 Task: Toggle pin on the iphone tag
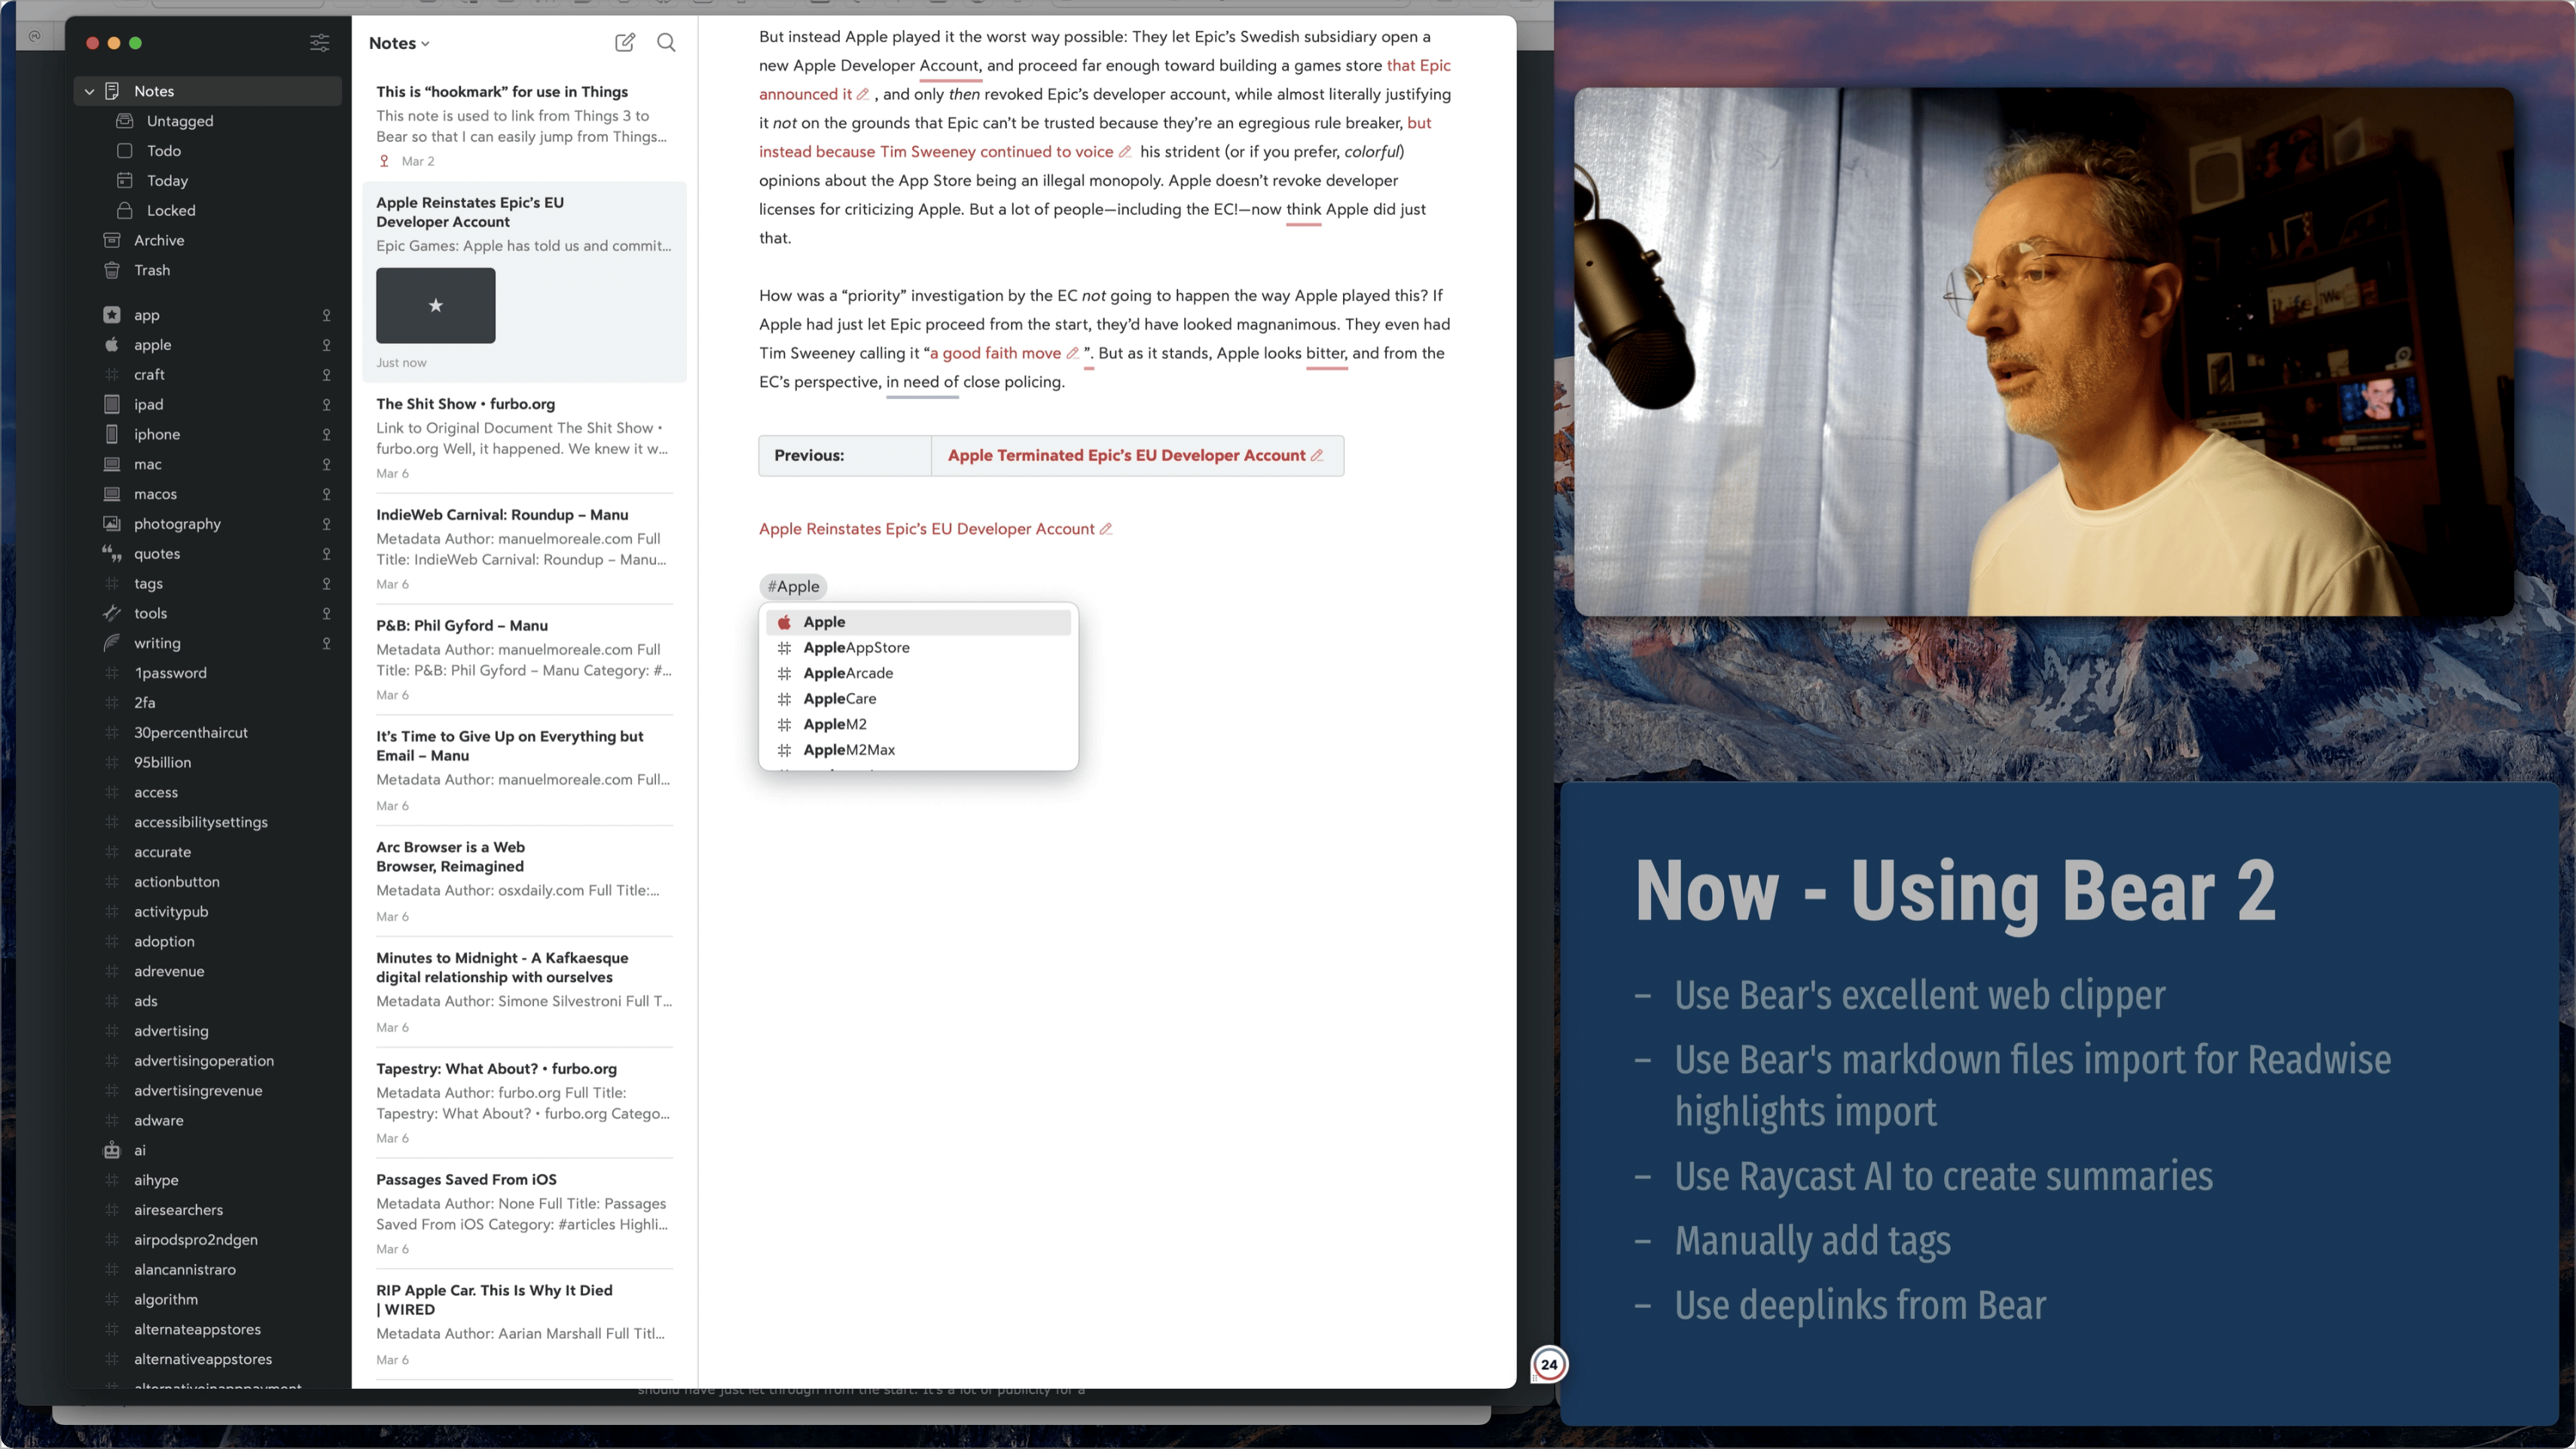(x=326, y=434)
